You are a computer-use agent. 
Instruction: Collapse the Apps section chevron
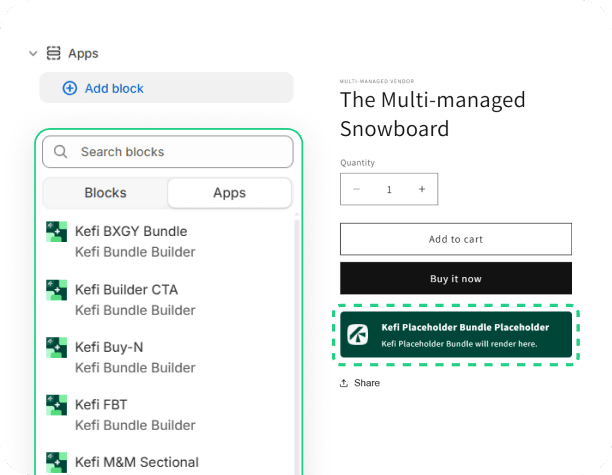(33, 53)
